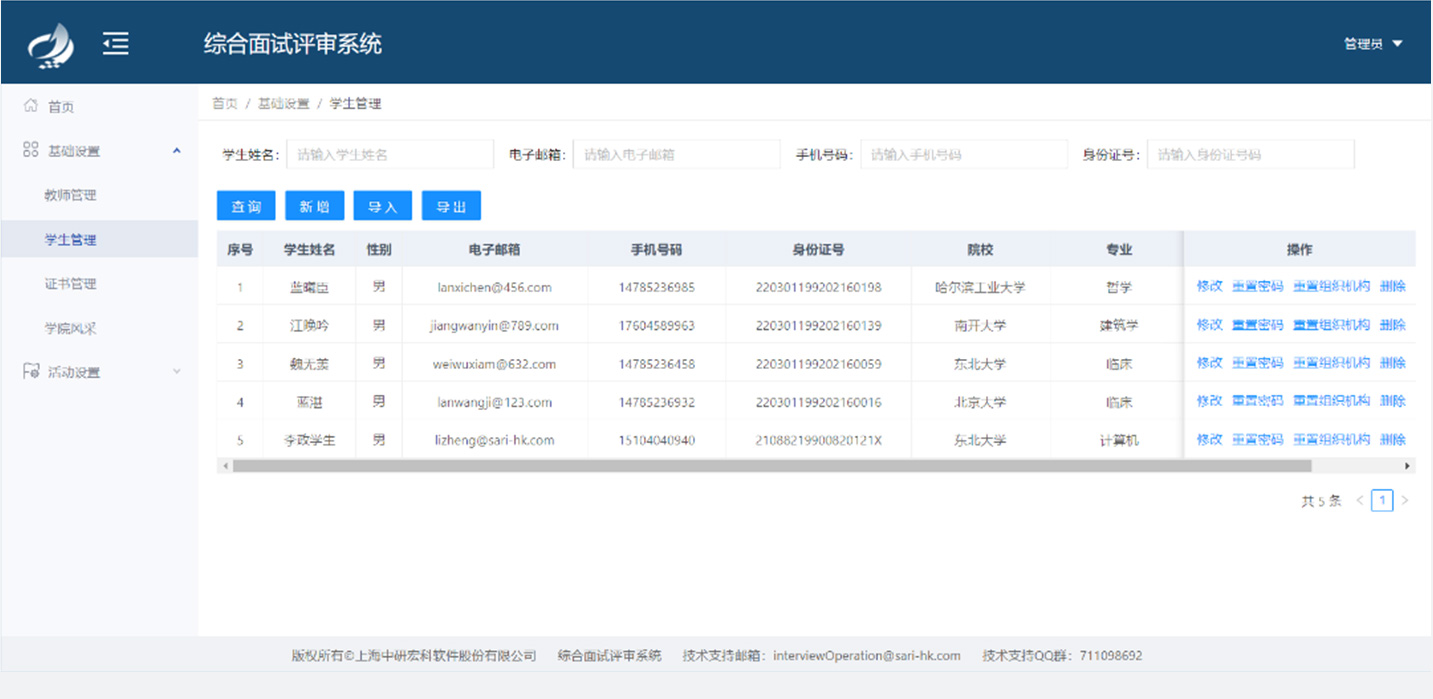The width and height of the screenshot is (1433, 699).
Task: Click the 身份证号 column header
Action: (x=818, y=249)
